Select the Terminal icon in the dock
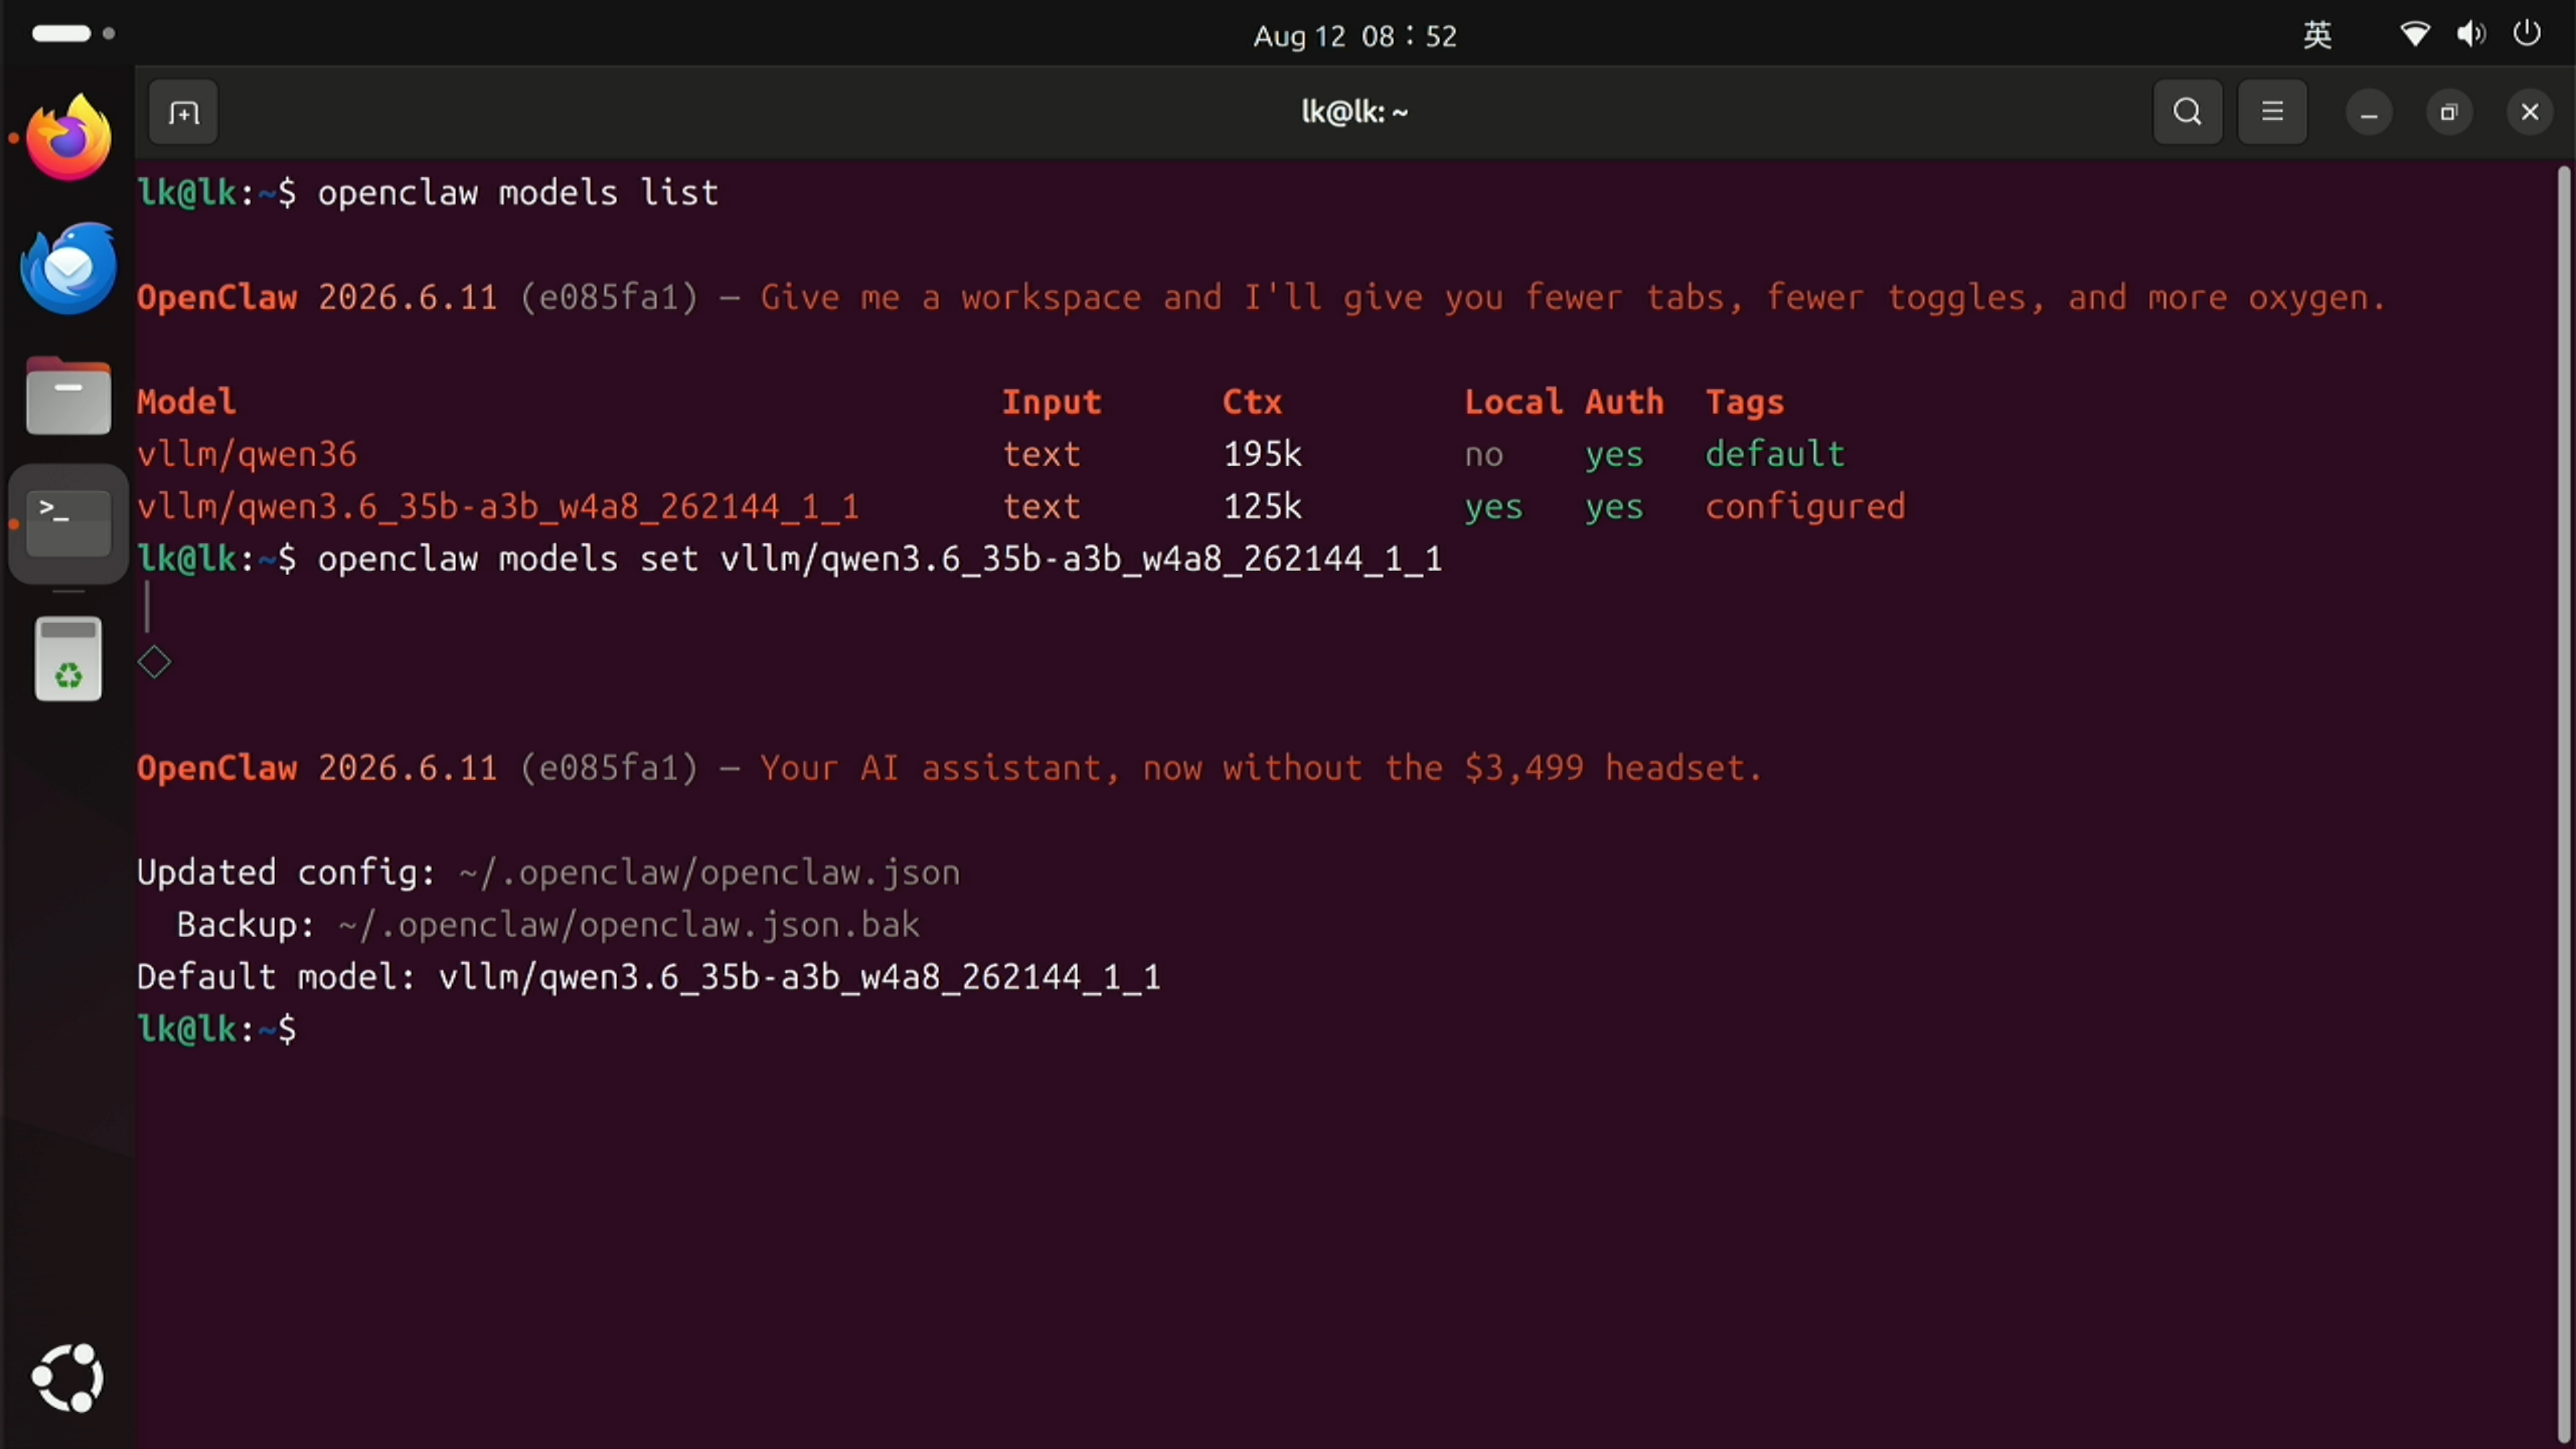Screen dimensions: 2576x1449 pos(68,523)
